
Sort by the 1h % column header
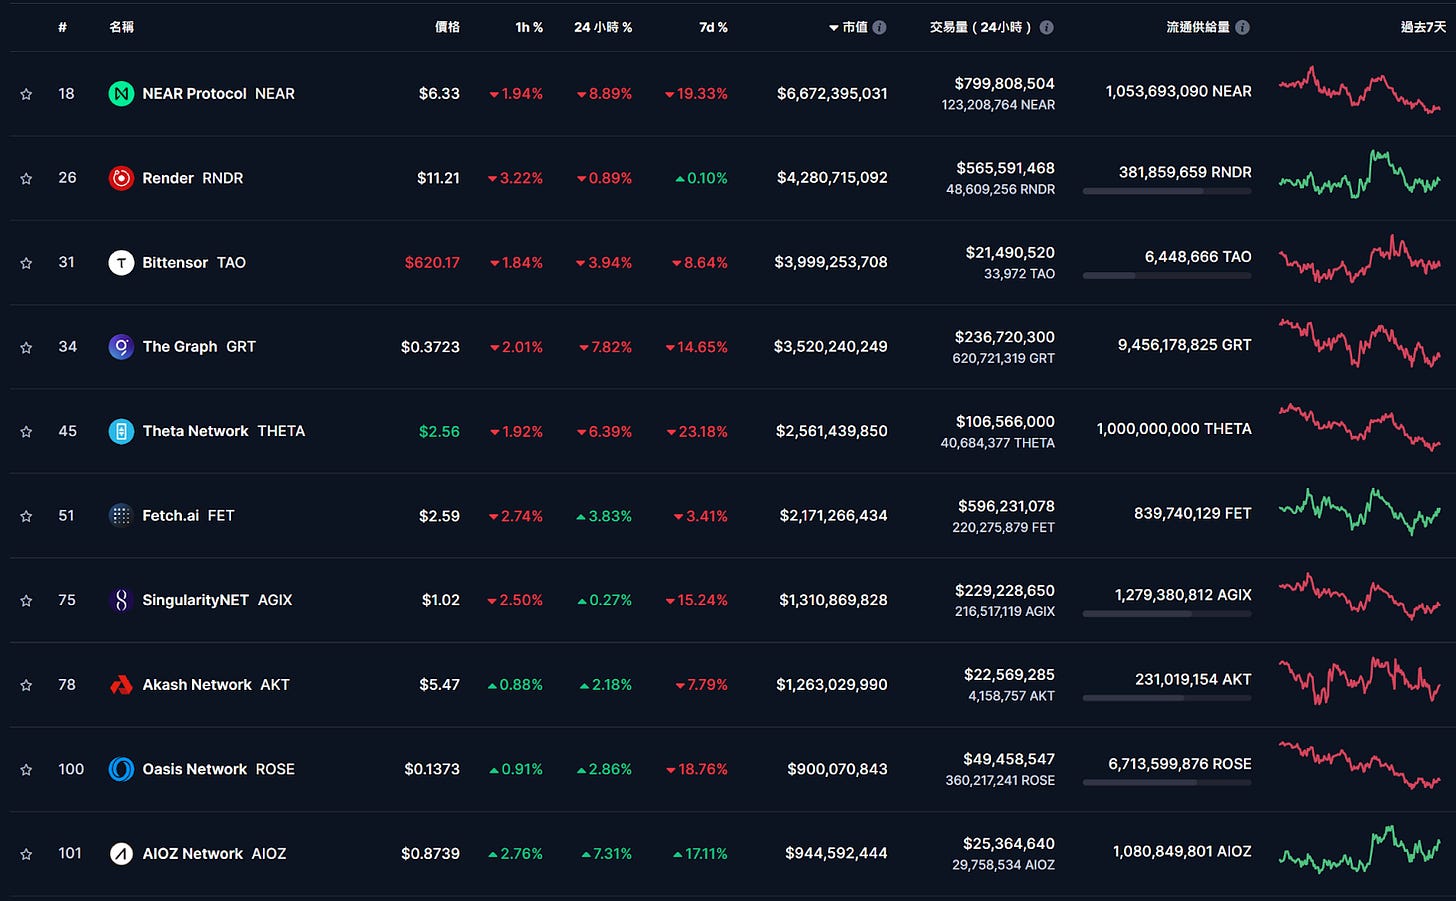click(529, 27)
